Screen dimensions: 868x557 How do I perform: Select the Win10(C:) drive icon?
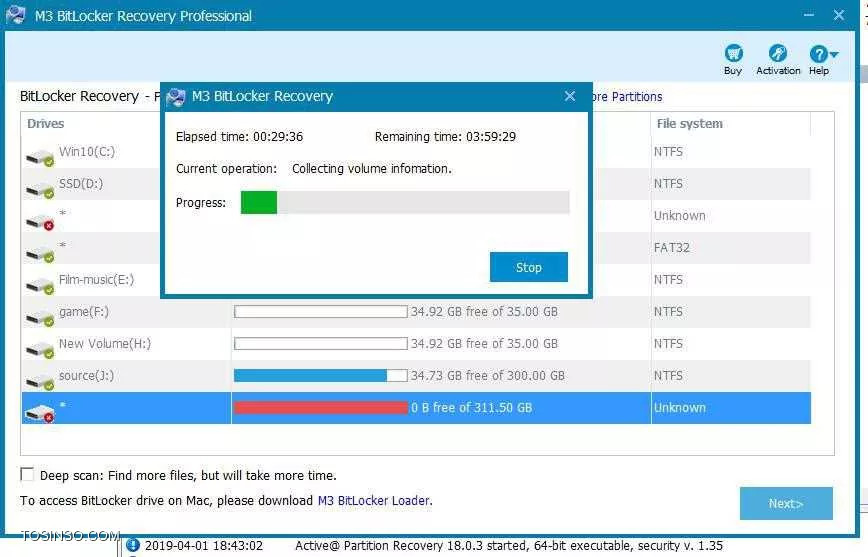(x=40, y=158)
